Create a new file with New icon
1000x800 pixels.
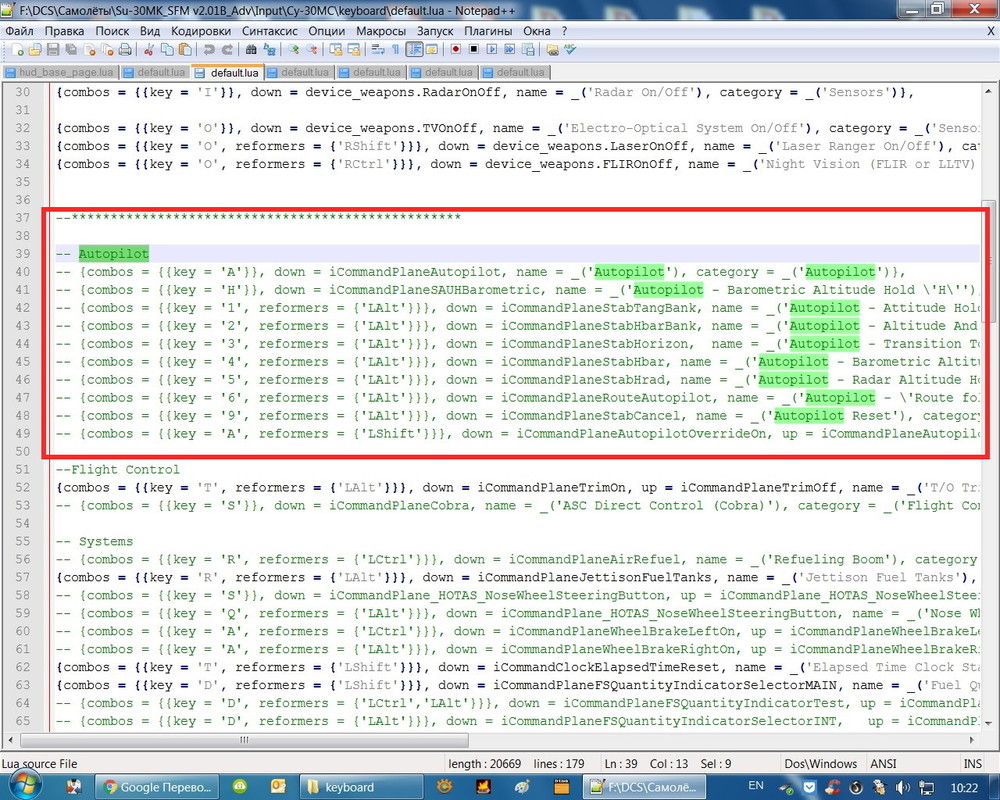[x=17, y=49]
